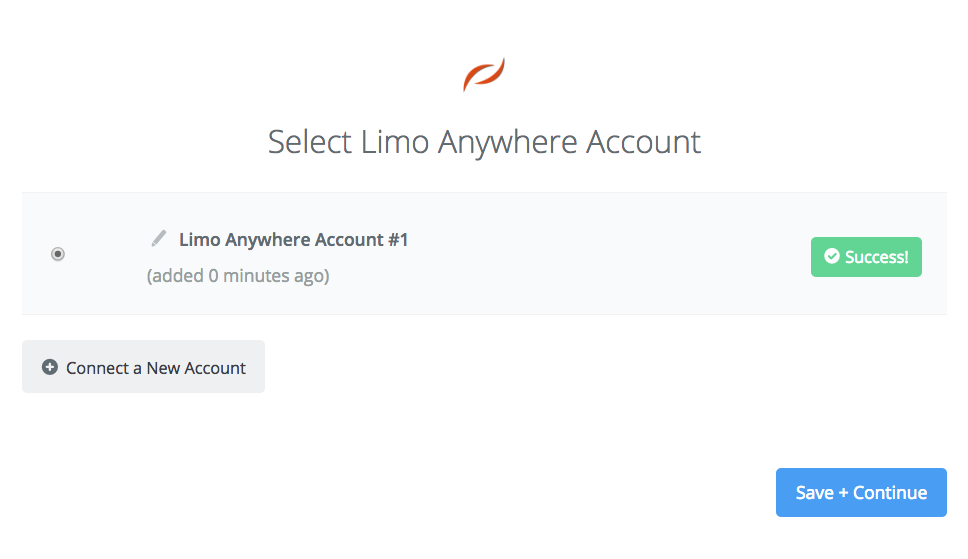Select the Limo Anywhere Account #1 radio button
The width and height of the screenshot is (968, 559).
point(57,254)
